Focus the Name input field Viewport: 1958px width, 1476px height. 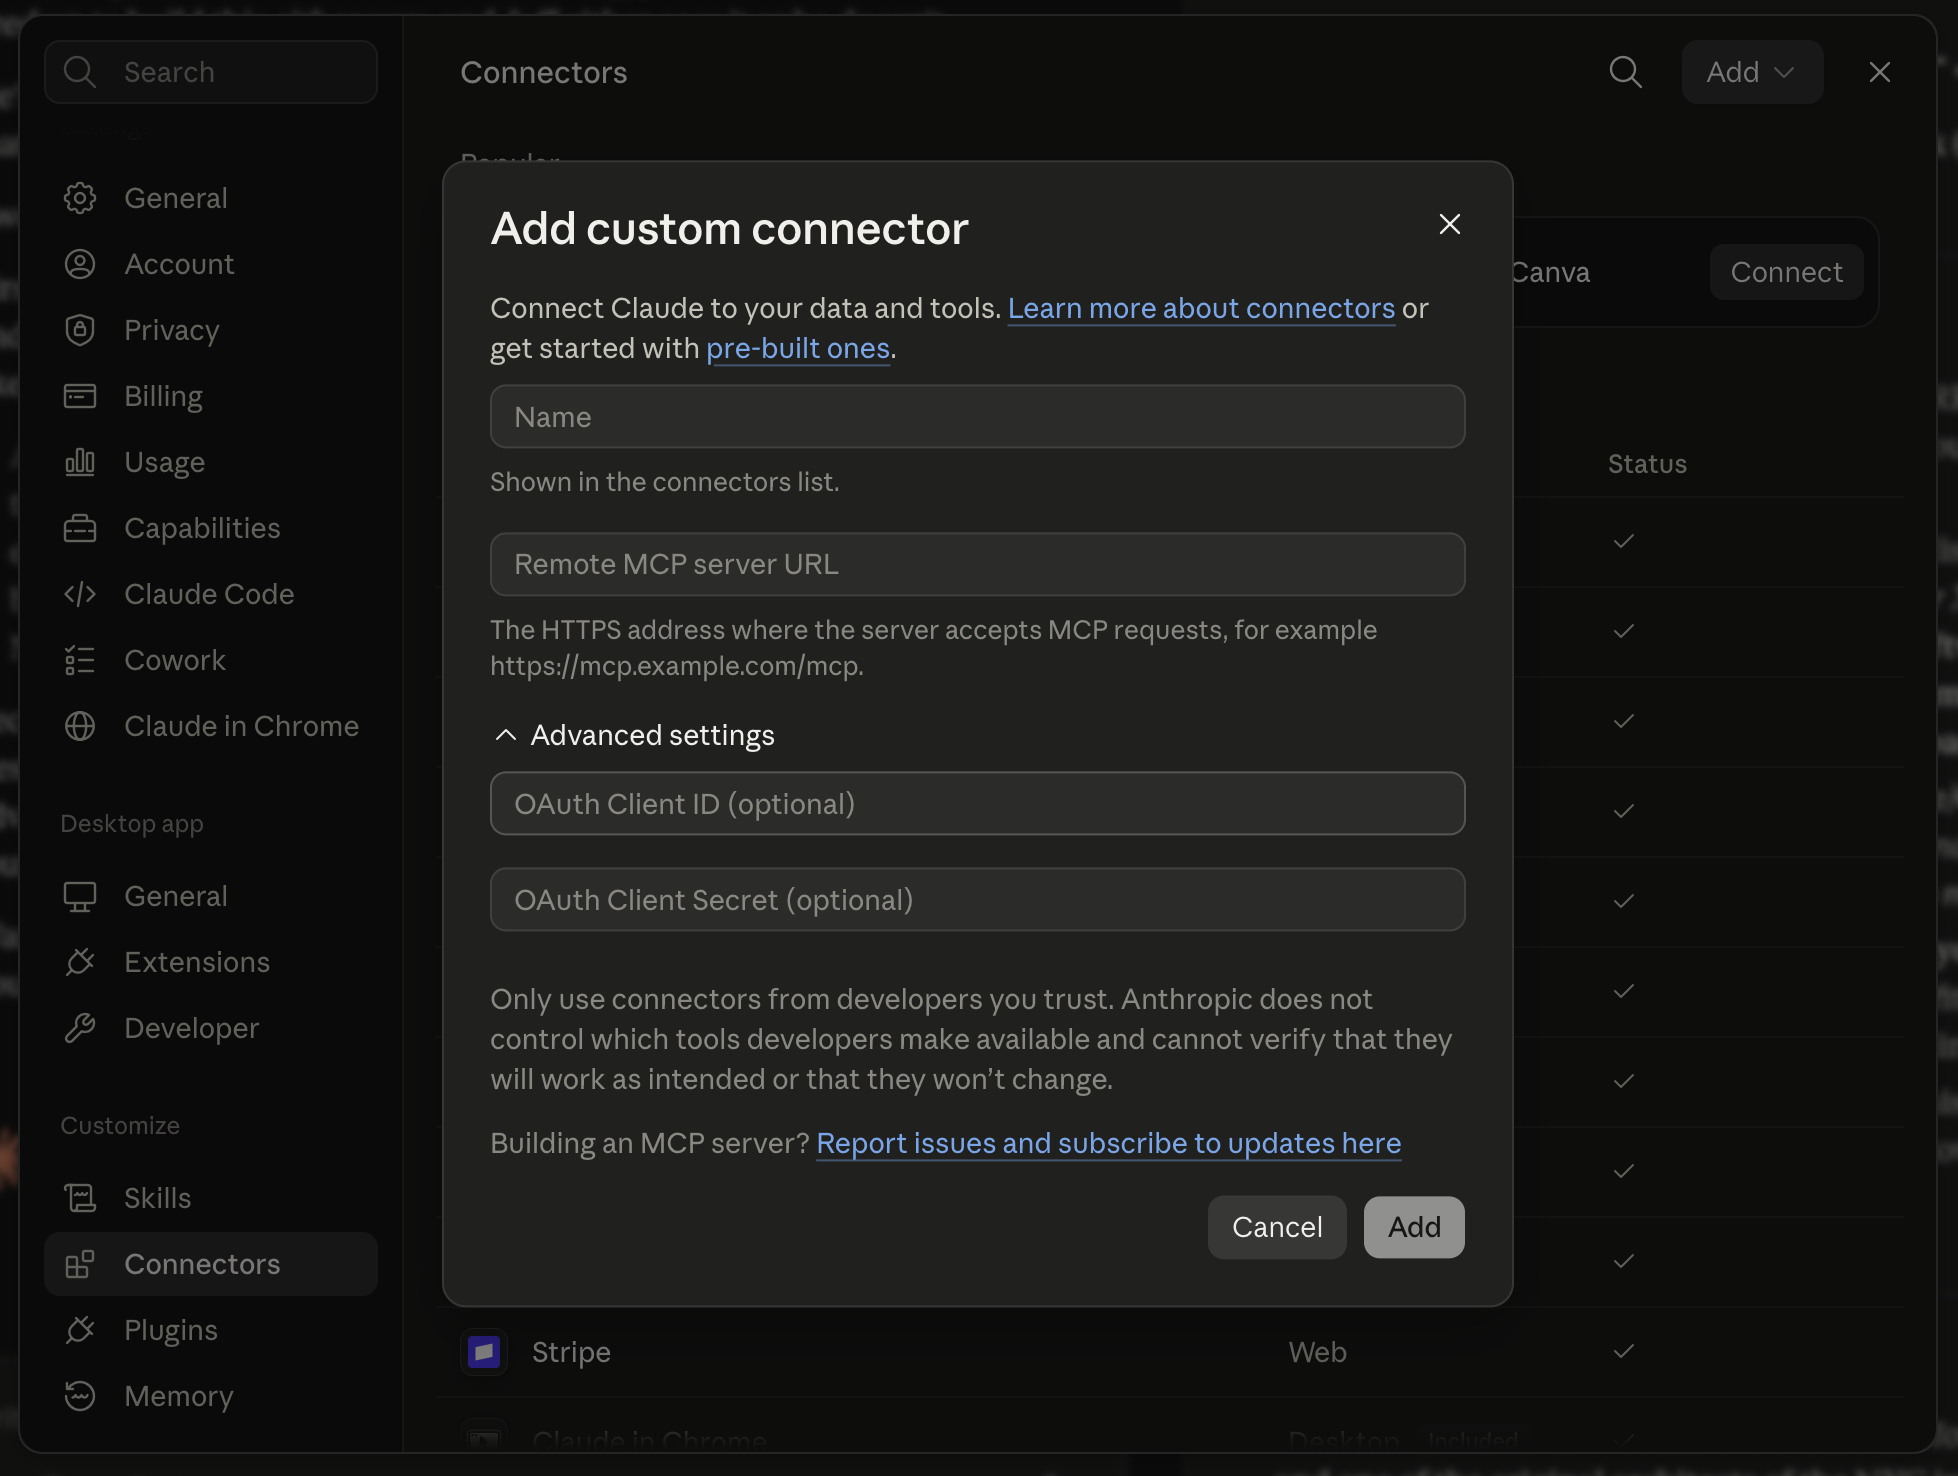(x=978, y=417)
